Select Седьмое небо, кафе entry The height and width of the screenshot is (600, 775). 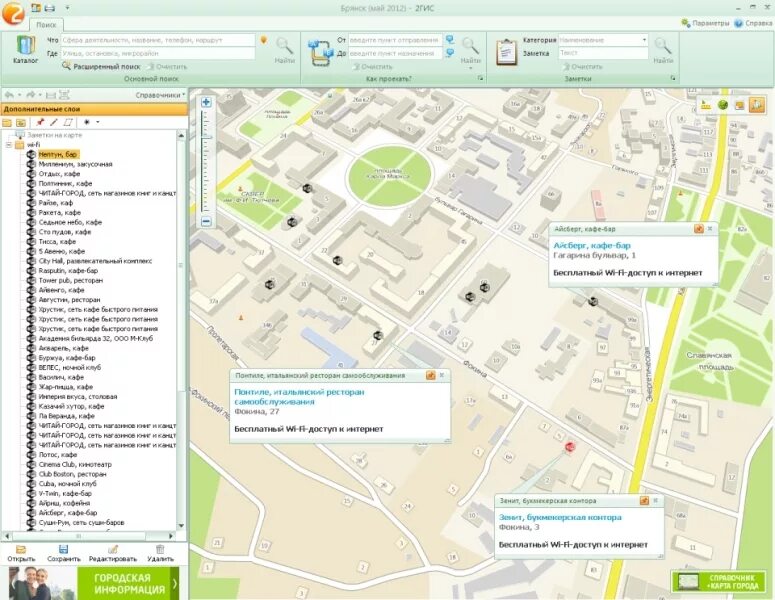pyautogui.click(x=70, y=222)
